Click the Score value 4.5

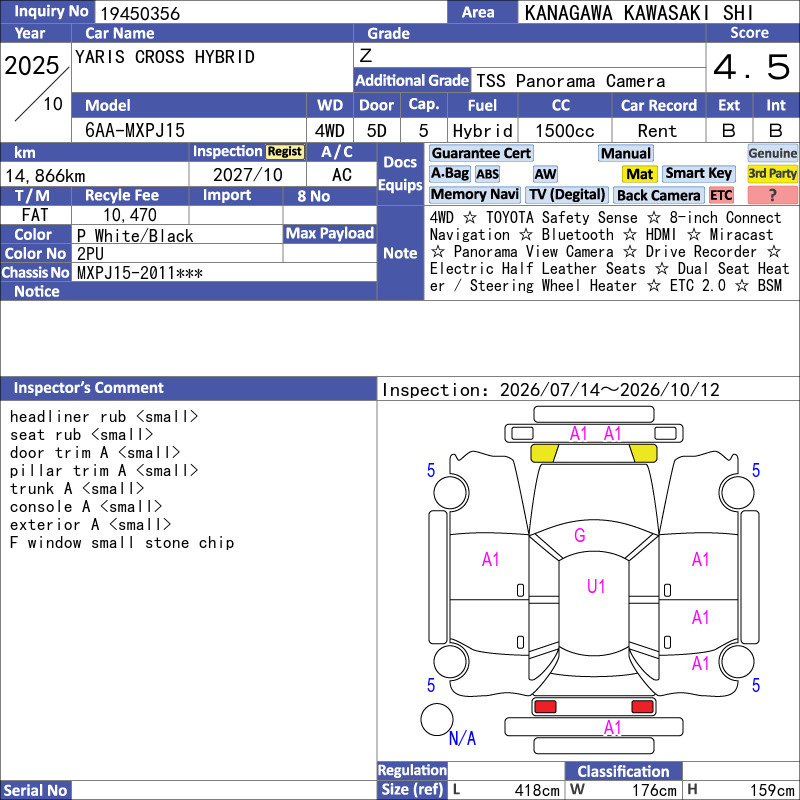[x=752, y=67]
